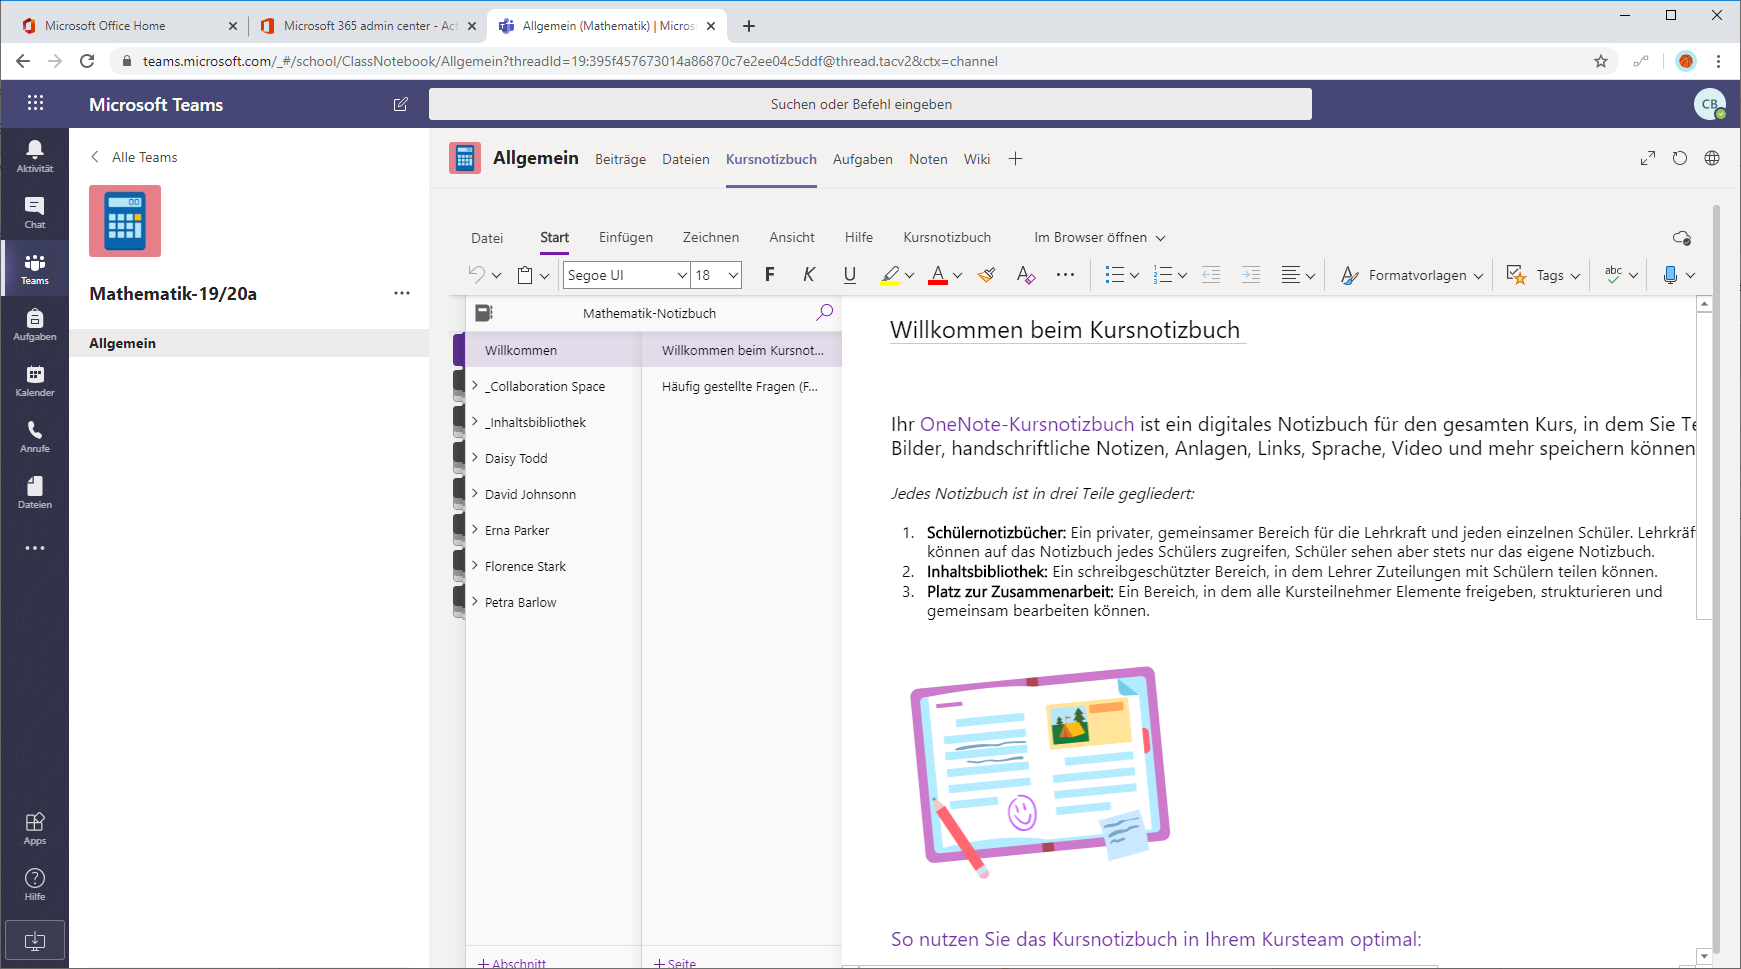Add a new channel tab with plus
This screenshot has height=969, width=1741.
(1015, 159)
